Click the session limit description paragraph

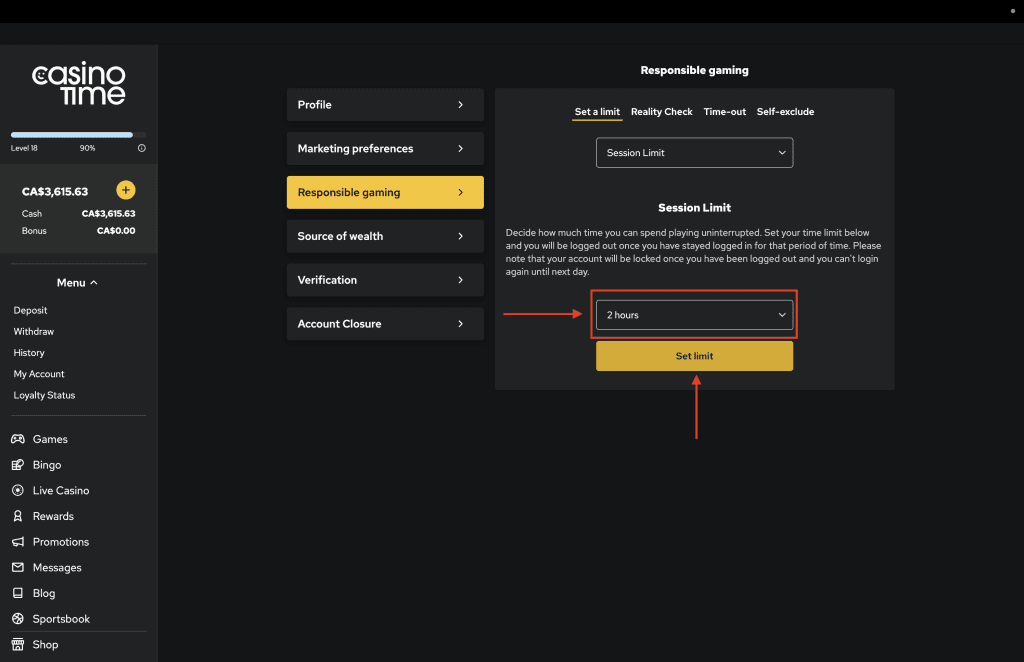(x=693, y=252)
